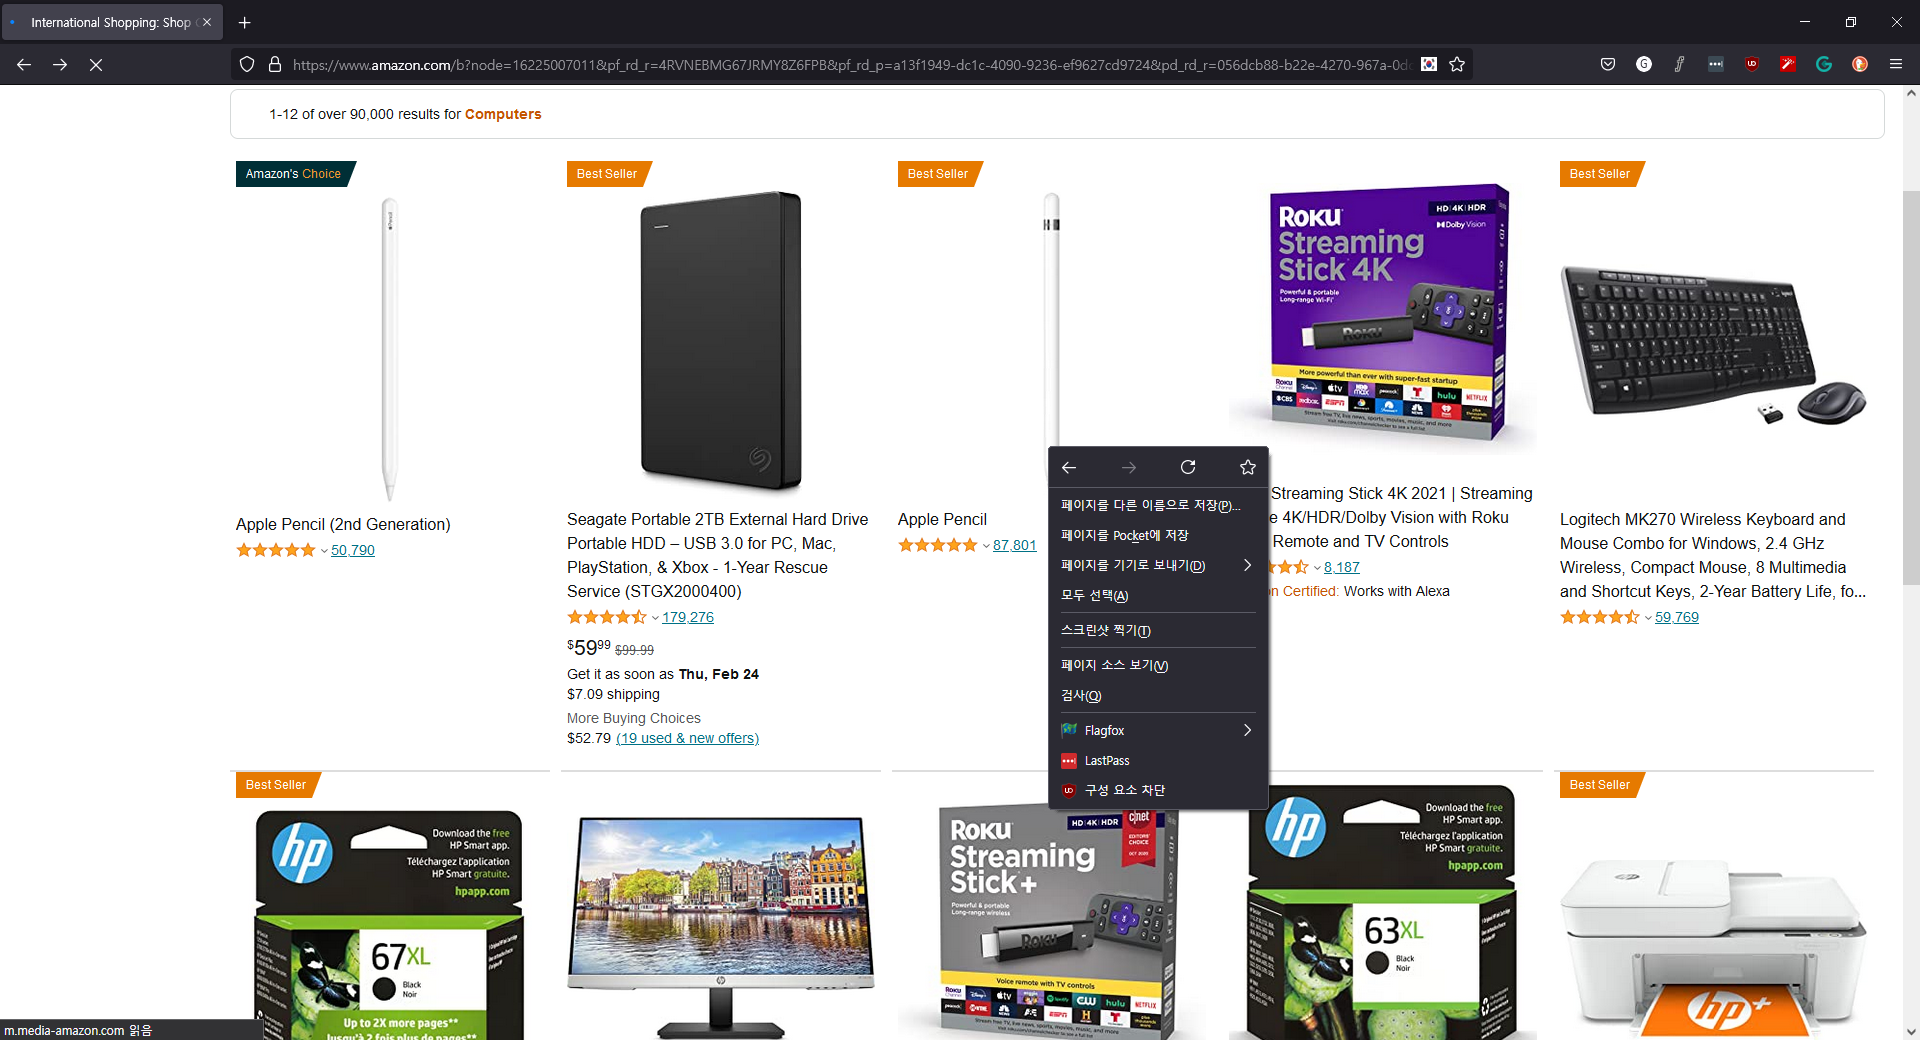Click the scrollbar down arrow
This screenshot has height=1040, width=1920.
pyautogui.click(x=1911, y=1031)
